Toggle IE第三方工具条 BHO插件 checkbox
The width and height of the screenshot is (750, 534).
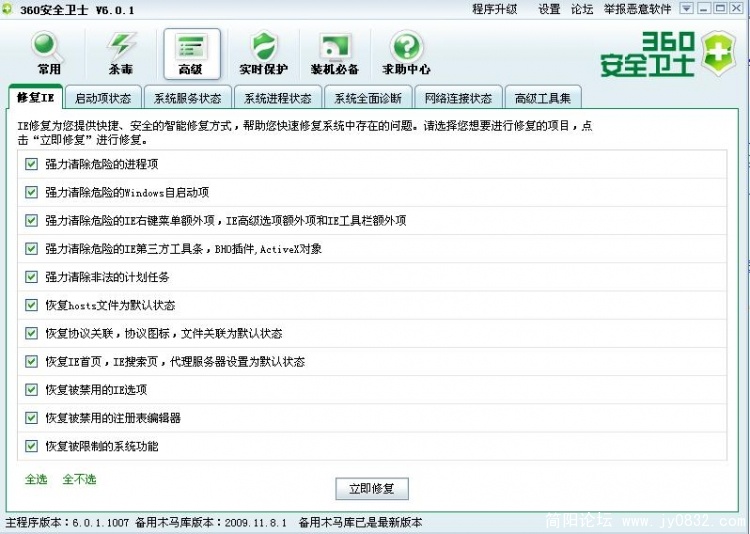click(32, 249)
